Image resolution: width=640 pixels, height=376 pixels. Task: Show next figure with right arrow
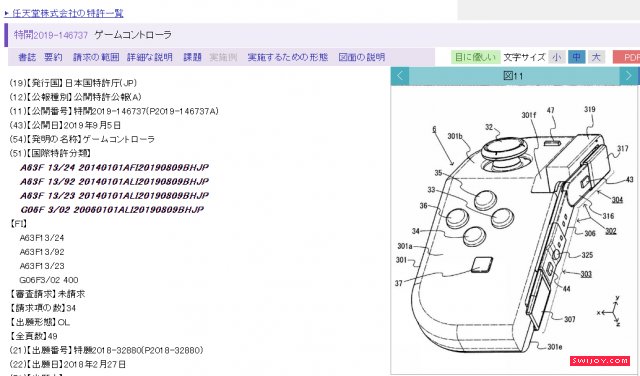pyautogui.click(x=629, y=76)
